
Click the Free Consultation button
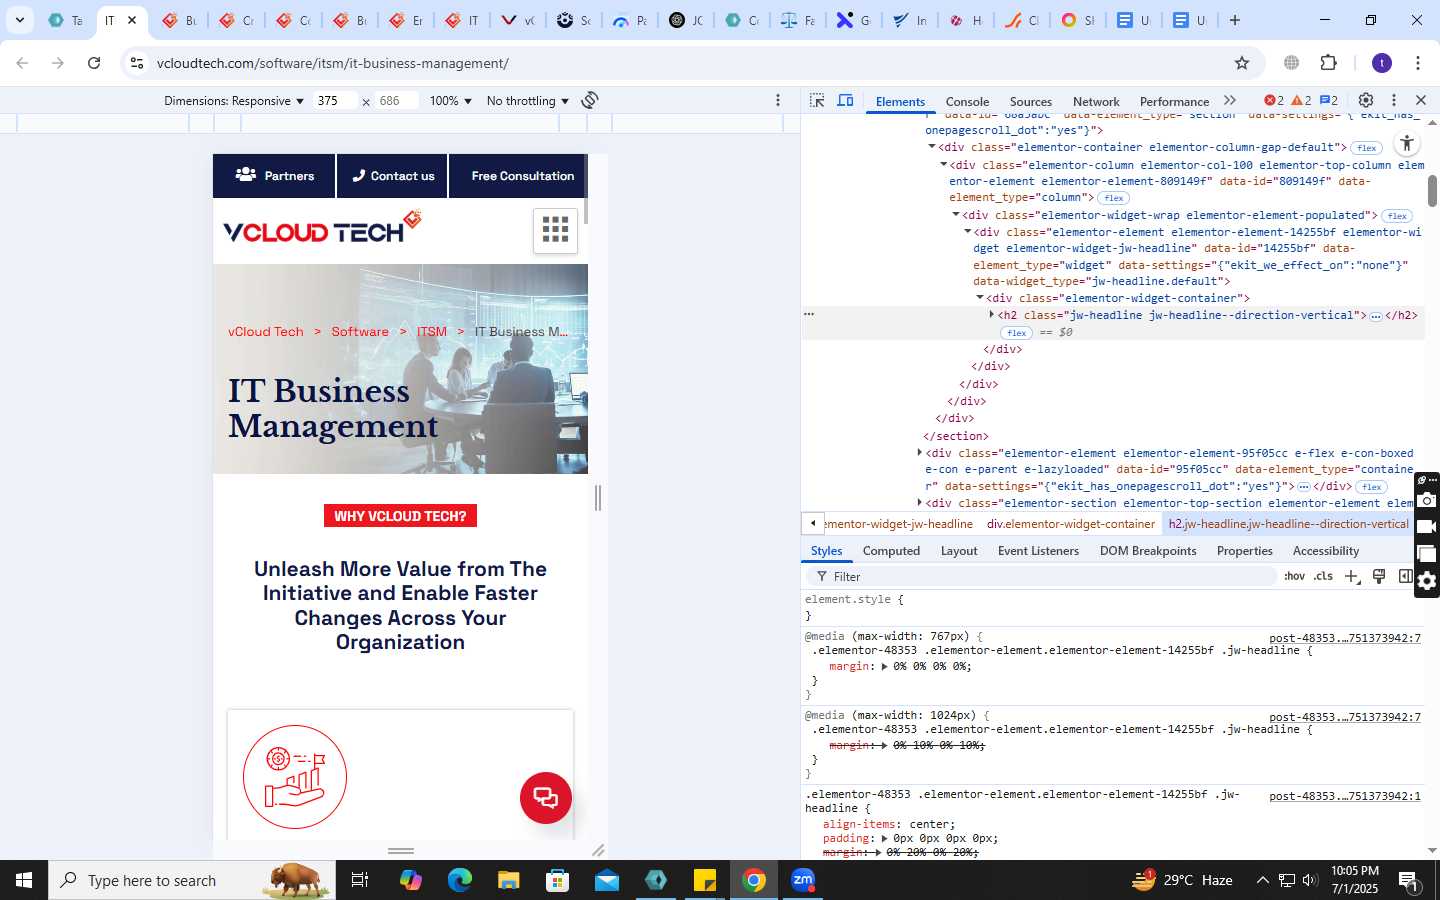pos(518,176)
